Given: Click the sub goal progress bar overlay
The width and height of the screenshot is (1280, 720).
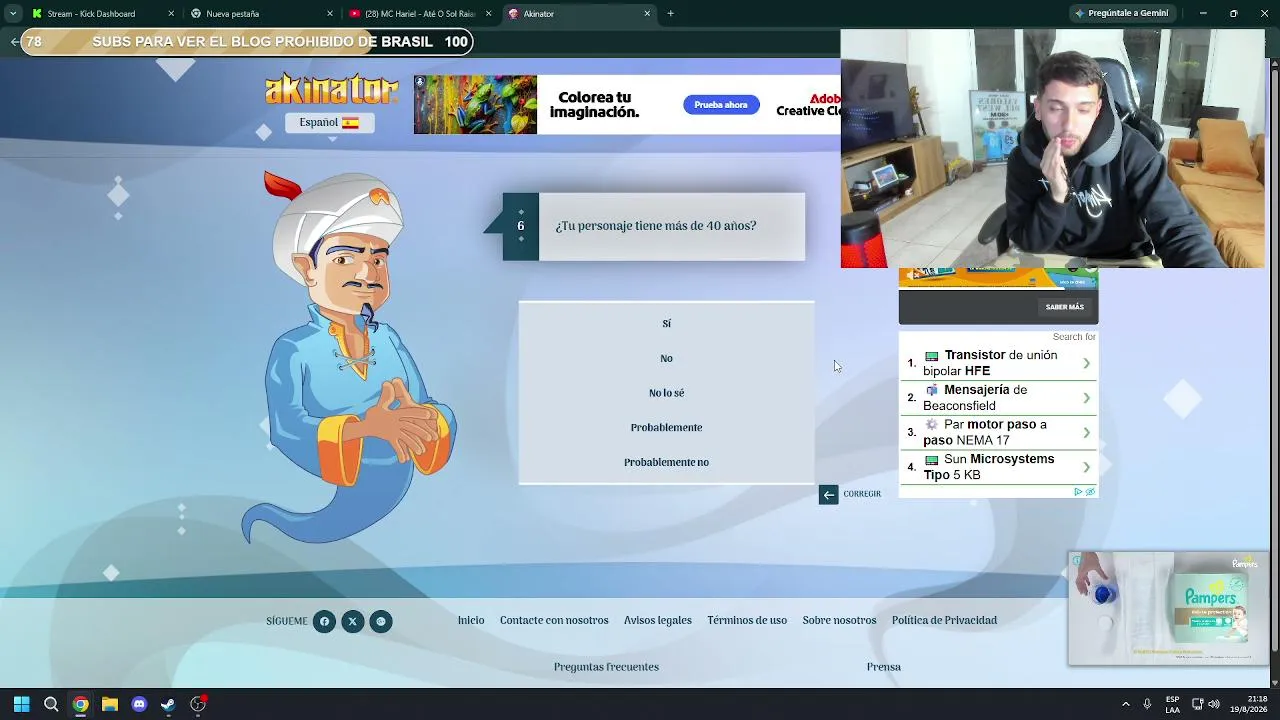Looking at the screenshot, I should tap(246, 42).
